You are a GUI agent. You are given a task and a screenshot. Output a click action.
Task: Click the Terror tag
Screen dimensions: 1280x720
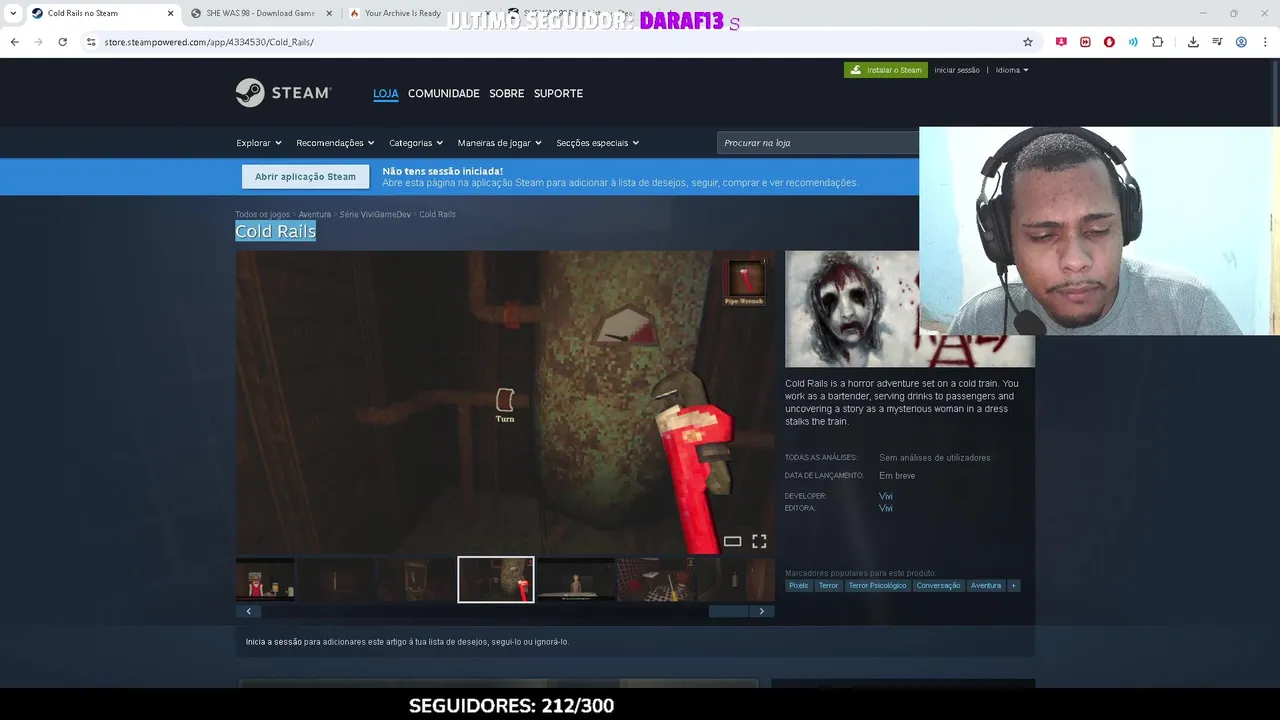coord(828,586)
